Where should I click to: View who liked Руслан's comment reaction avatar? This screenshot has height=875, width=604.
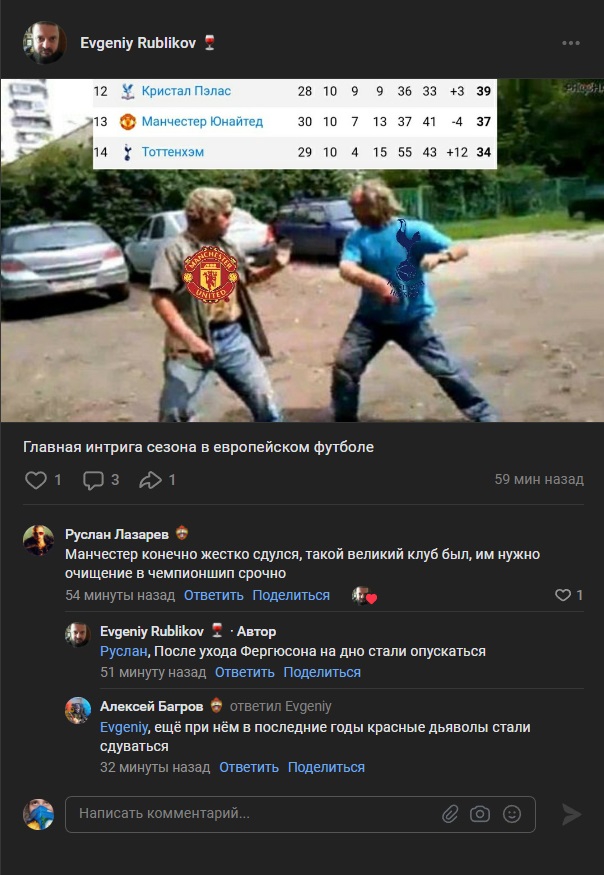point(363,595)
